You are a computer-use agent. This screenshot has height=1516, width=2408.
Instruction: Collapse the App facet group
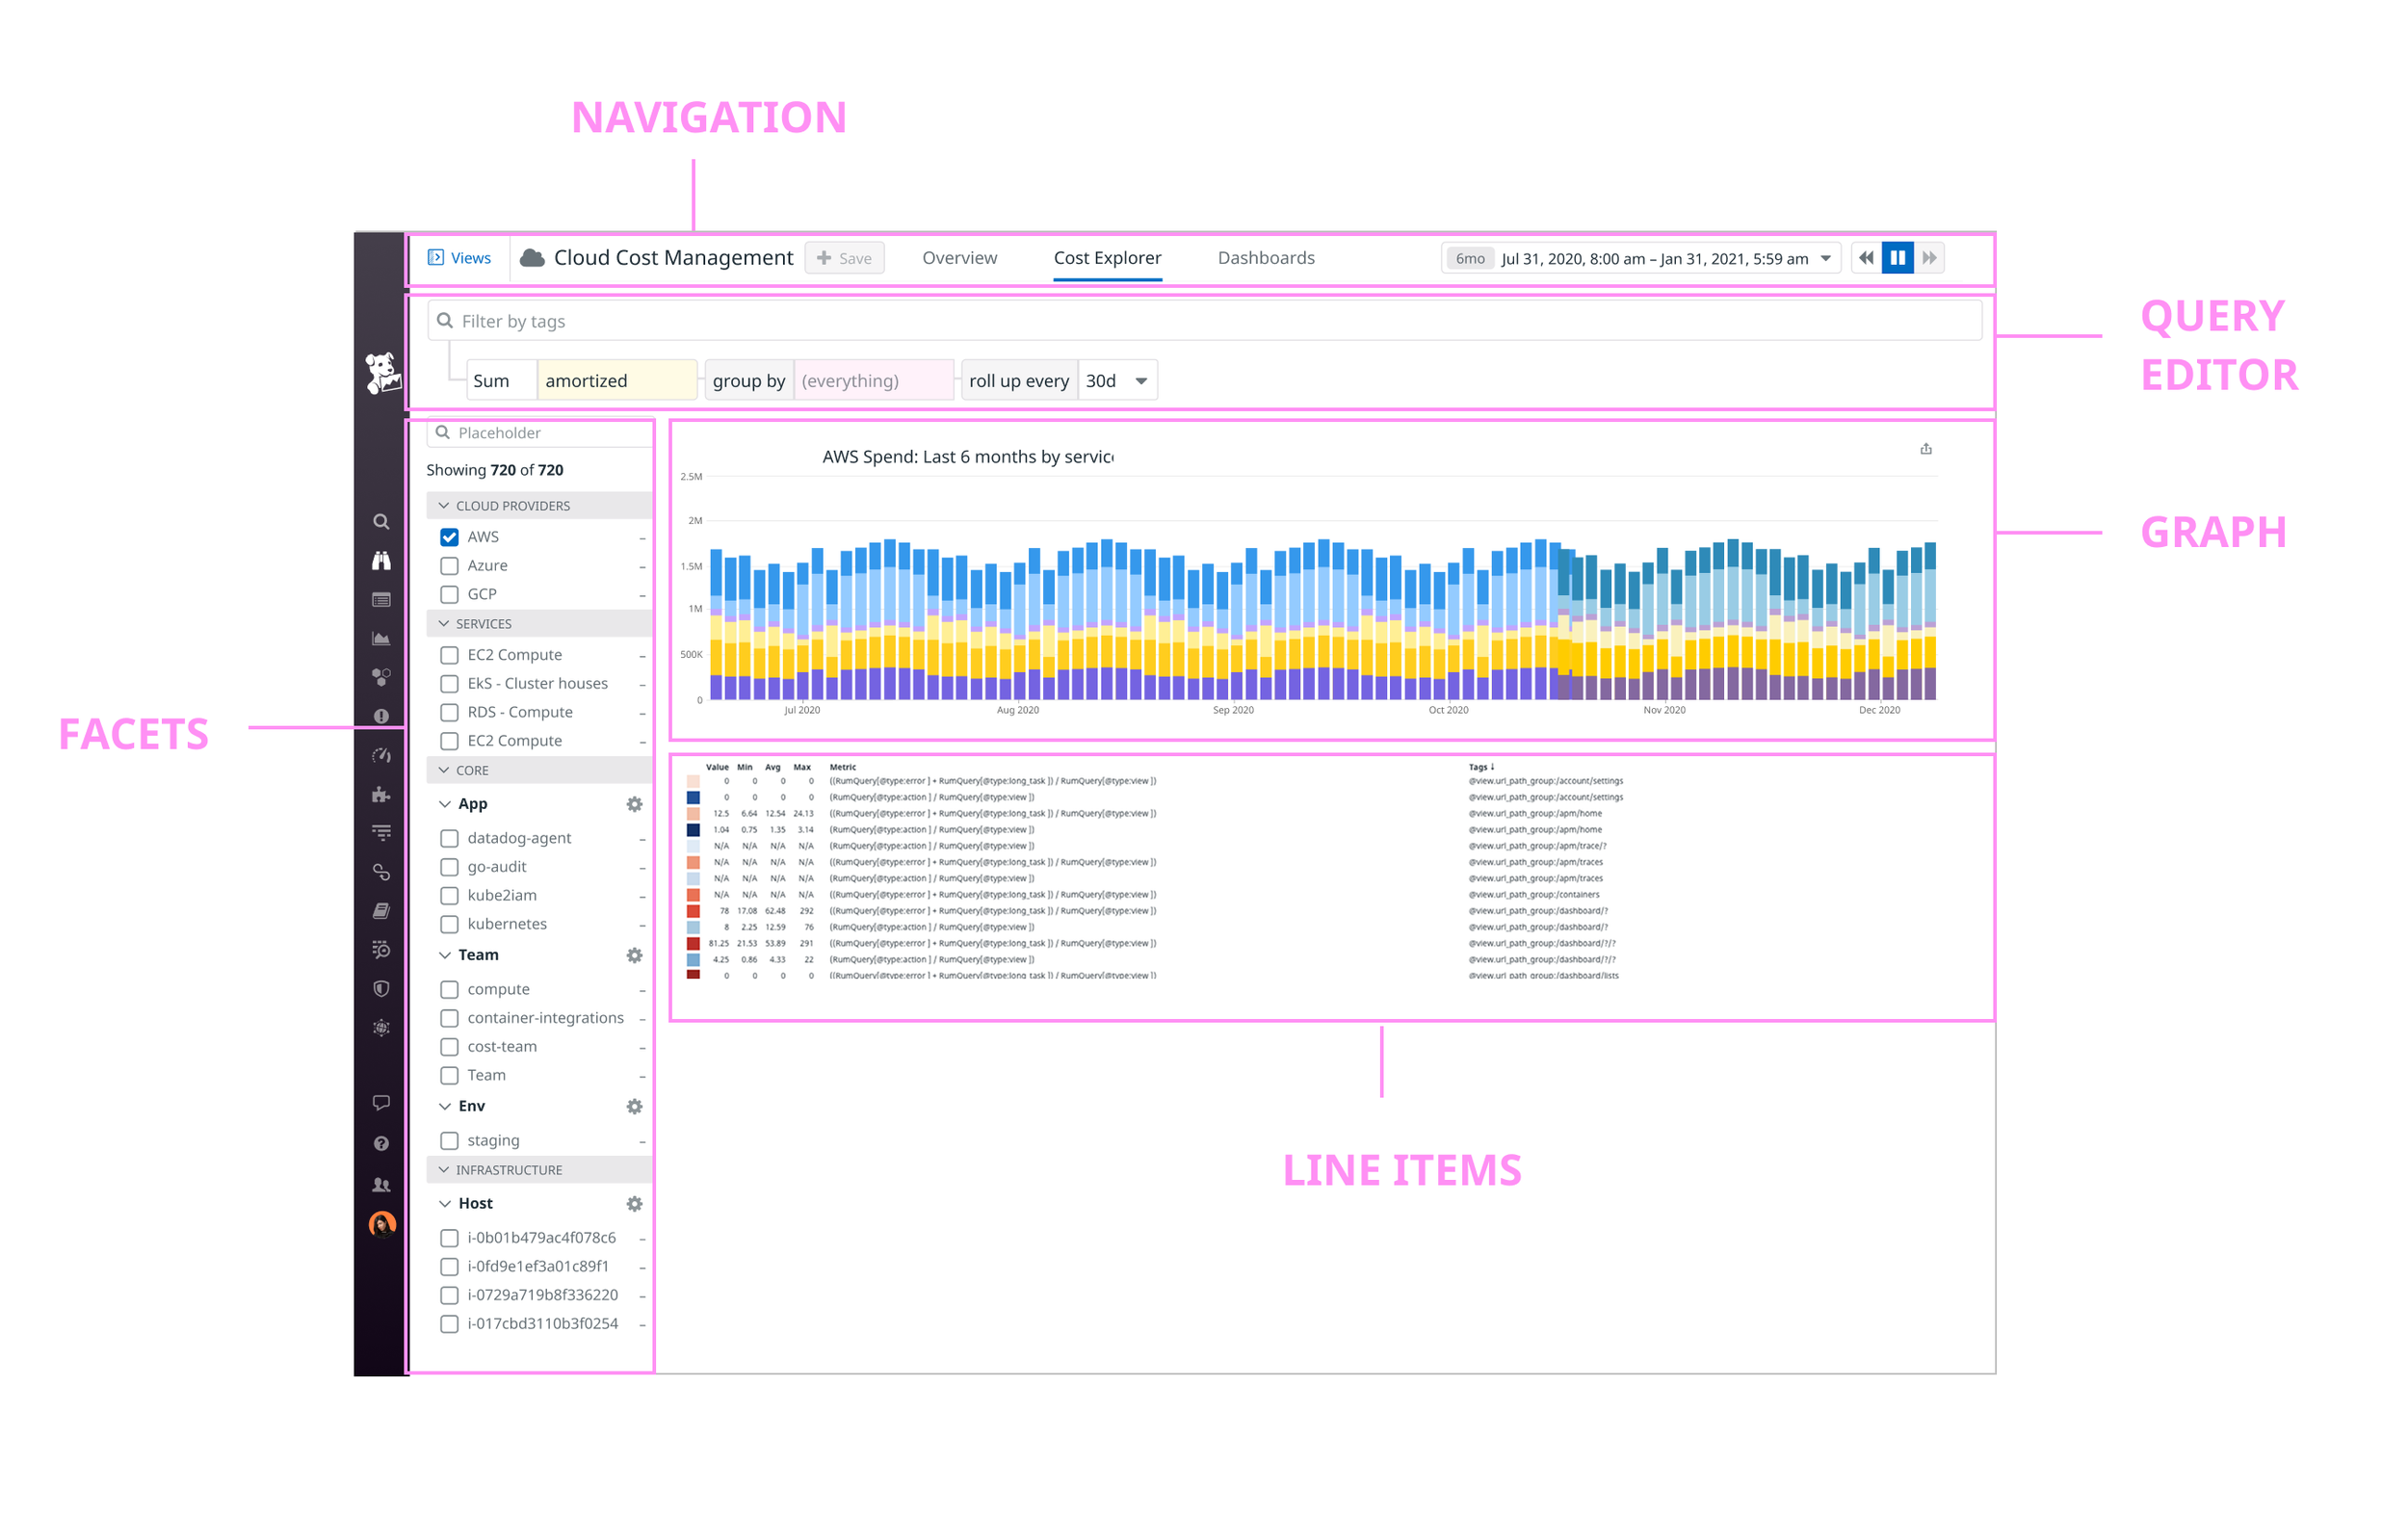tap(445, 804)
